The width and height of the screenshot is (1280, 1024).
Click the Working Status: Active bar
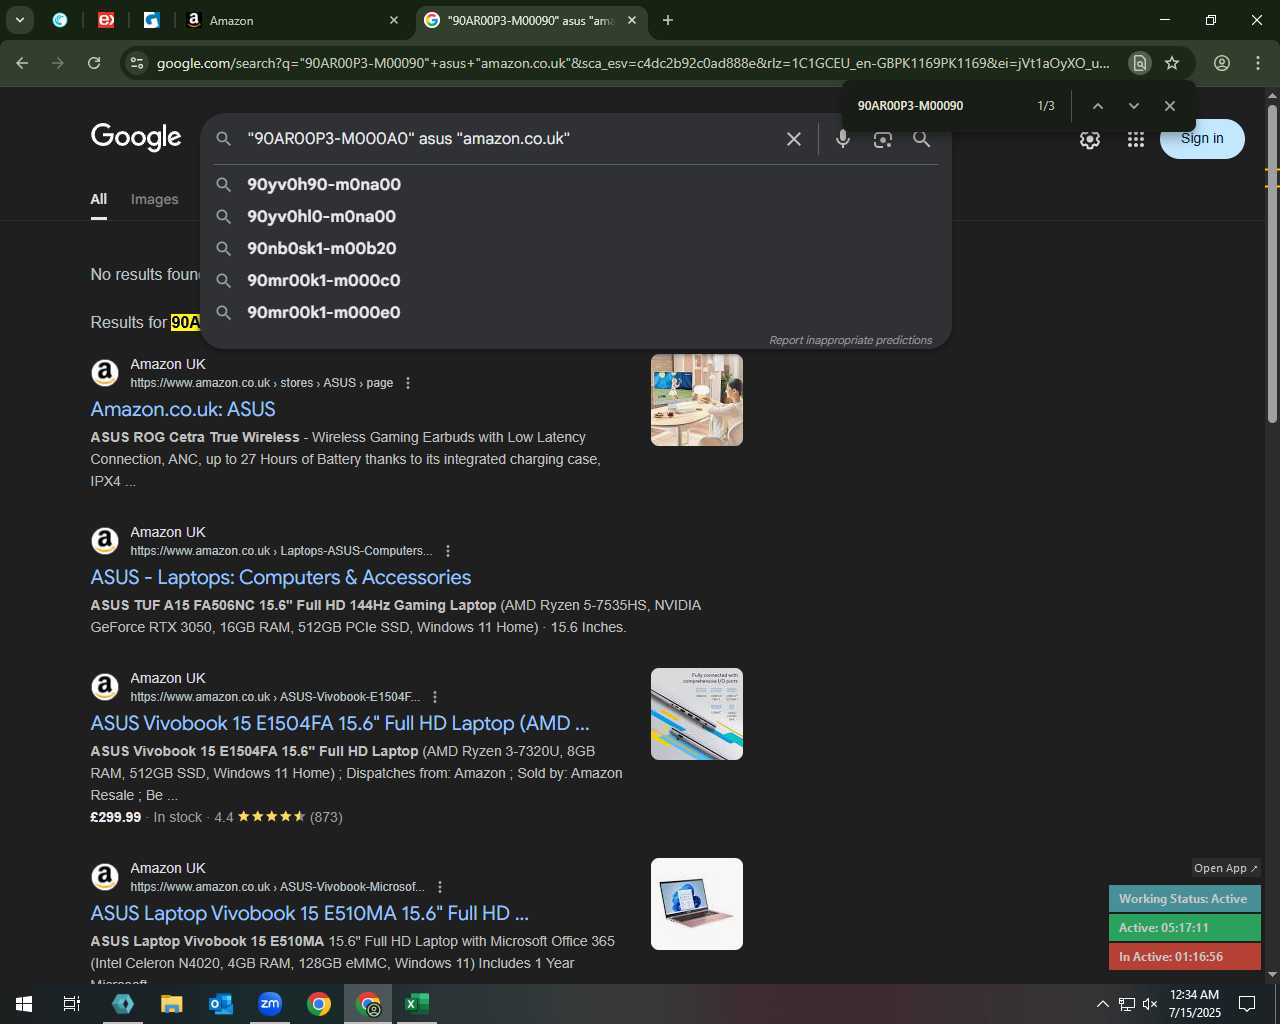click(x=1185, y=899)
